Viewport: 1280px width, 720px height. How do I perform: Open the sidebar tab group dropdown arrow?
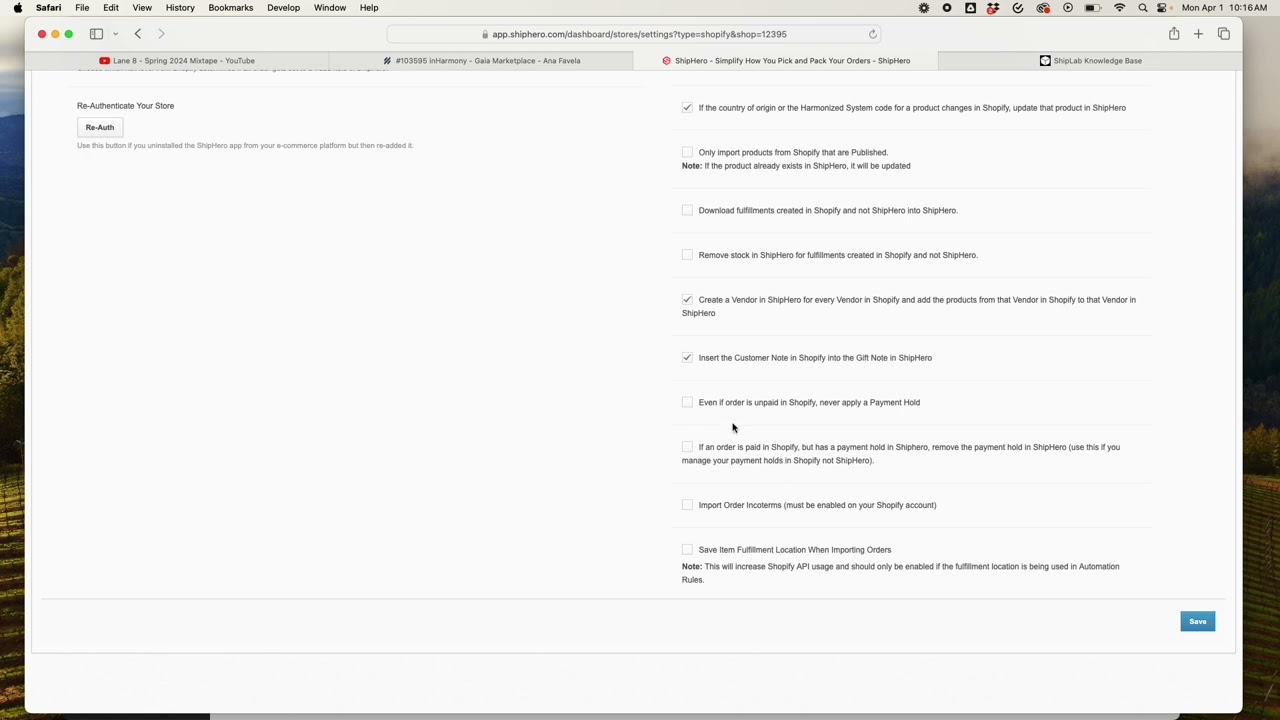[115, 34]
